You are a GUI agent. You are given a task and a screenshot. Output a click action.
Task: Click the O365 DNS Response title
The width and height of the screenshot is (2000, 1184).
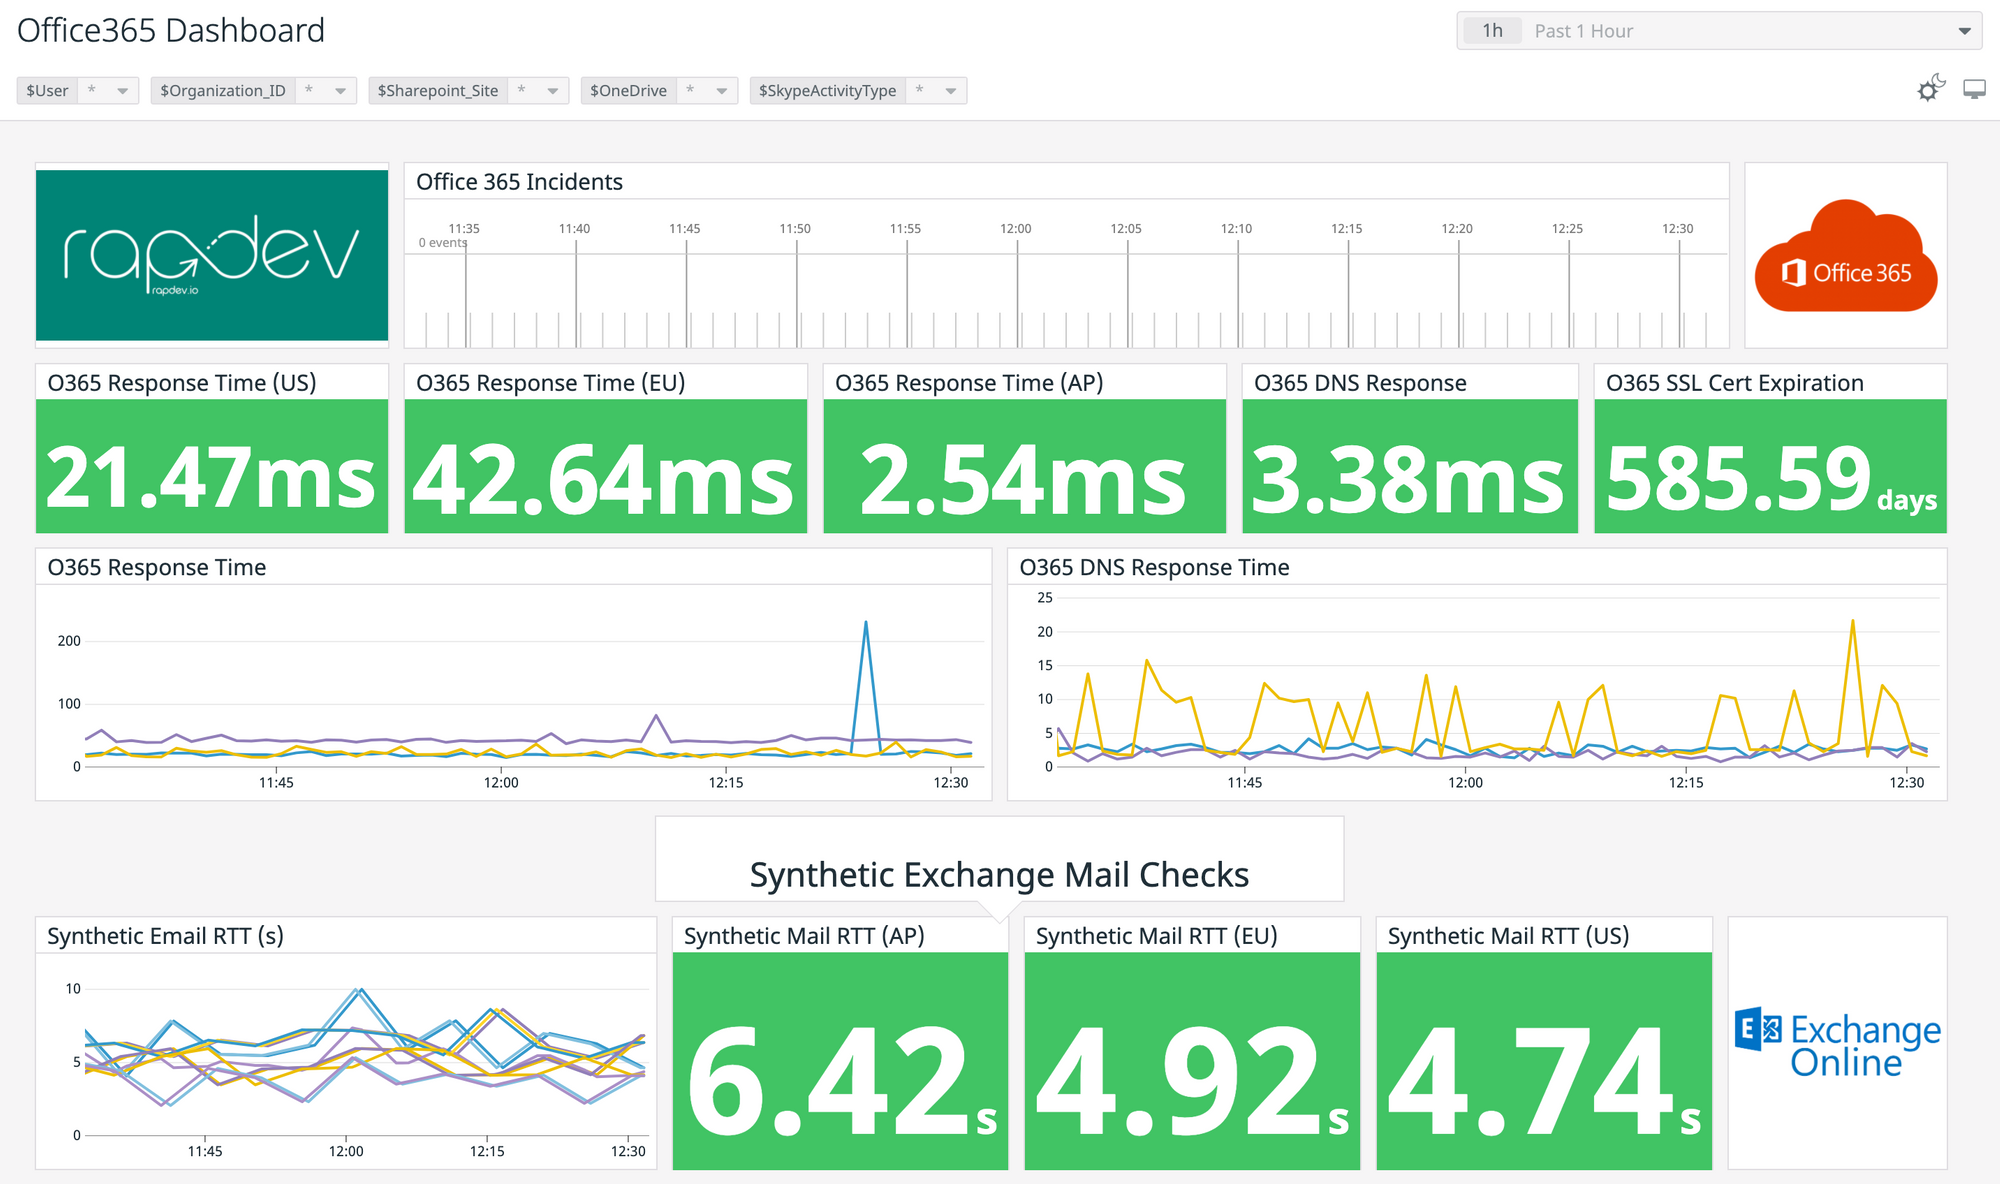pos(1360,383)
